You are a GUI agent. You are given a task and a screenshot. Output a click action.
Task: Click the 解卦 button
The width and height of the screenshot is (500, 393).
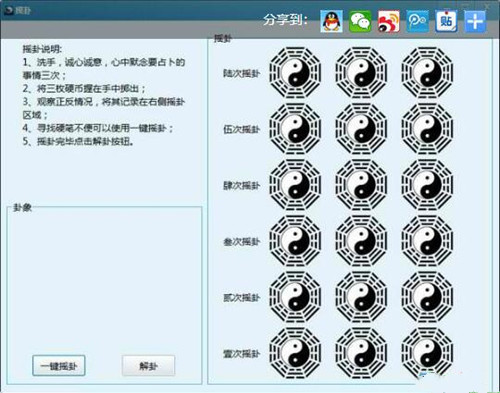point(148,366)
